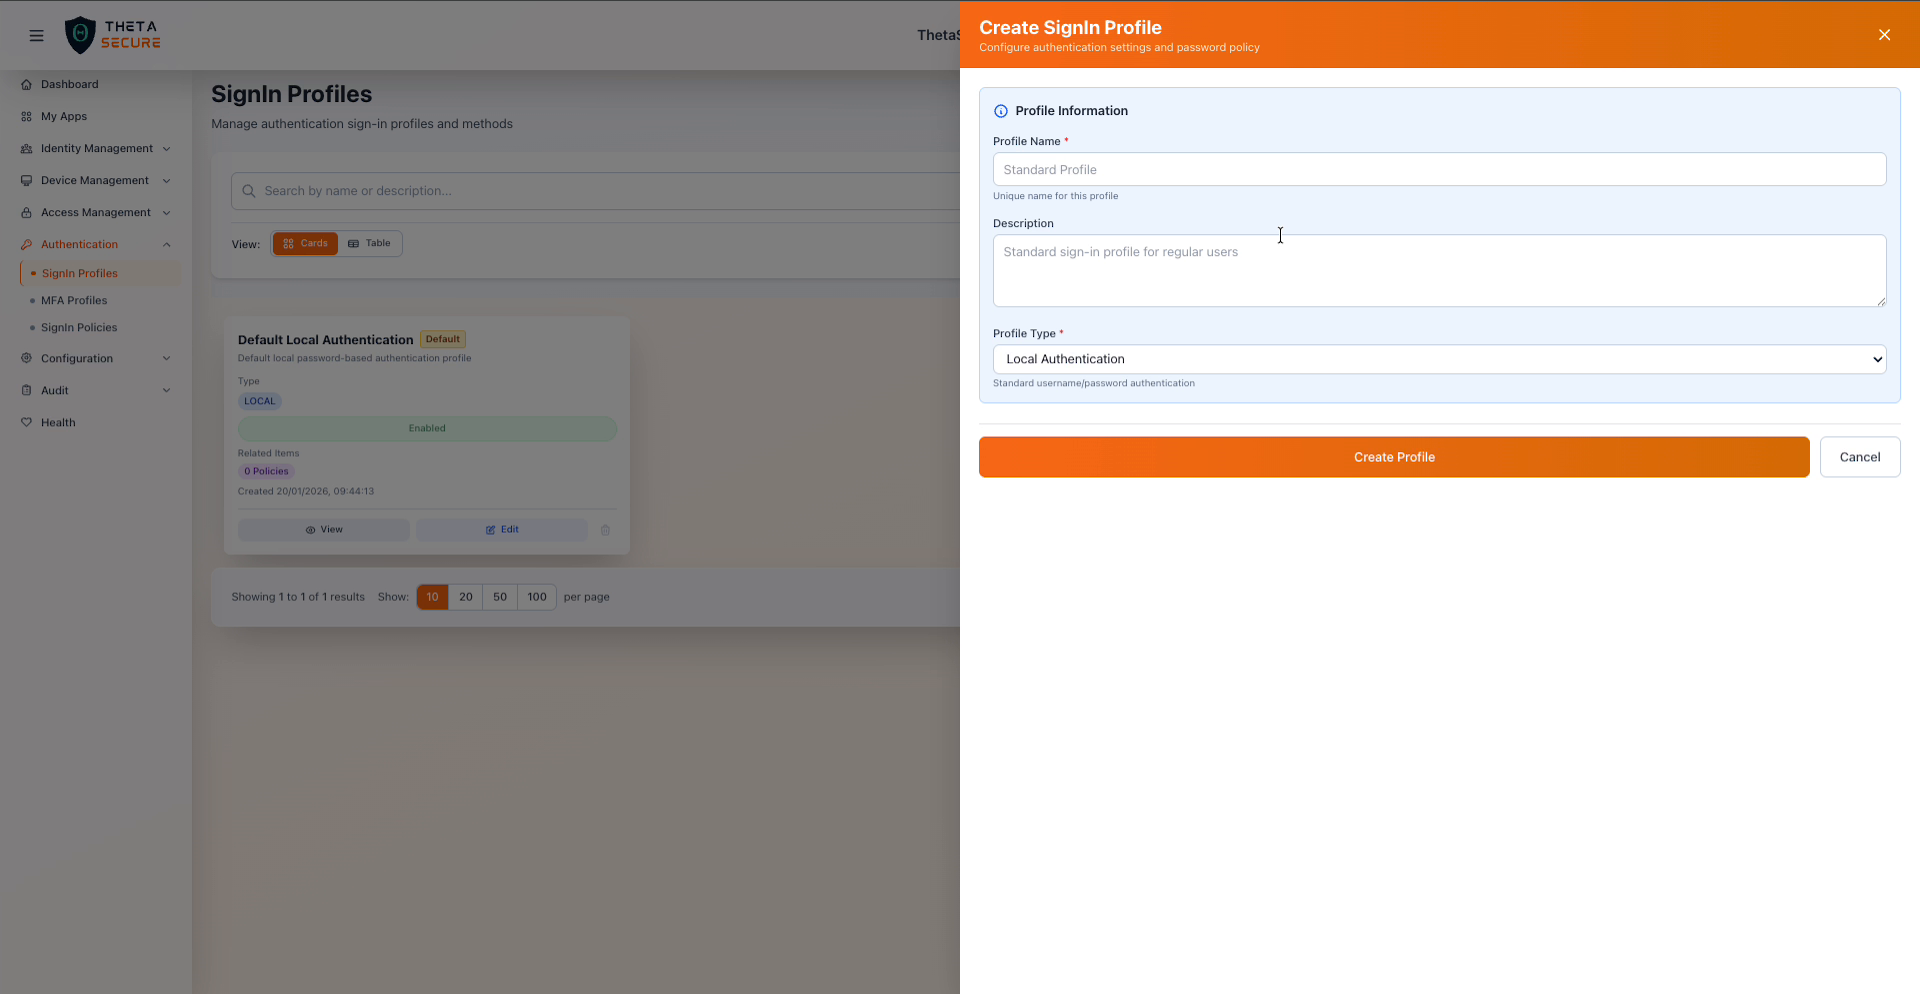Click the Create Profile button

[x=1393, y=457]
